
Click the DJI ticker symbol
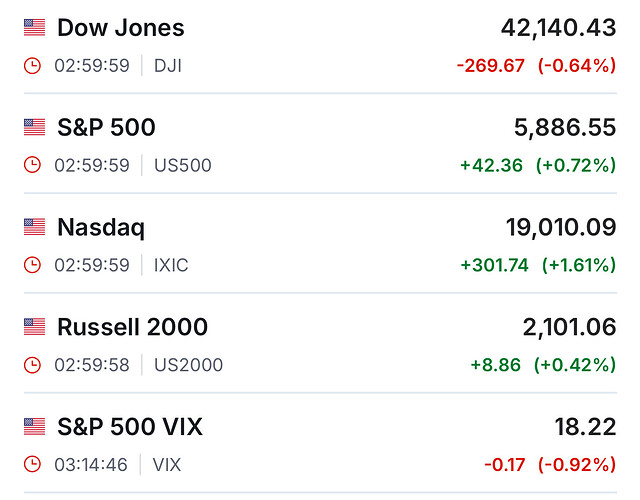[170, 66]
